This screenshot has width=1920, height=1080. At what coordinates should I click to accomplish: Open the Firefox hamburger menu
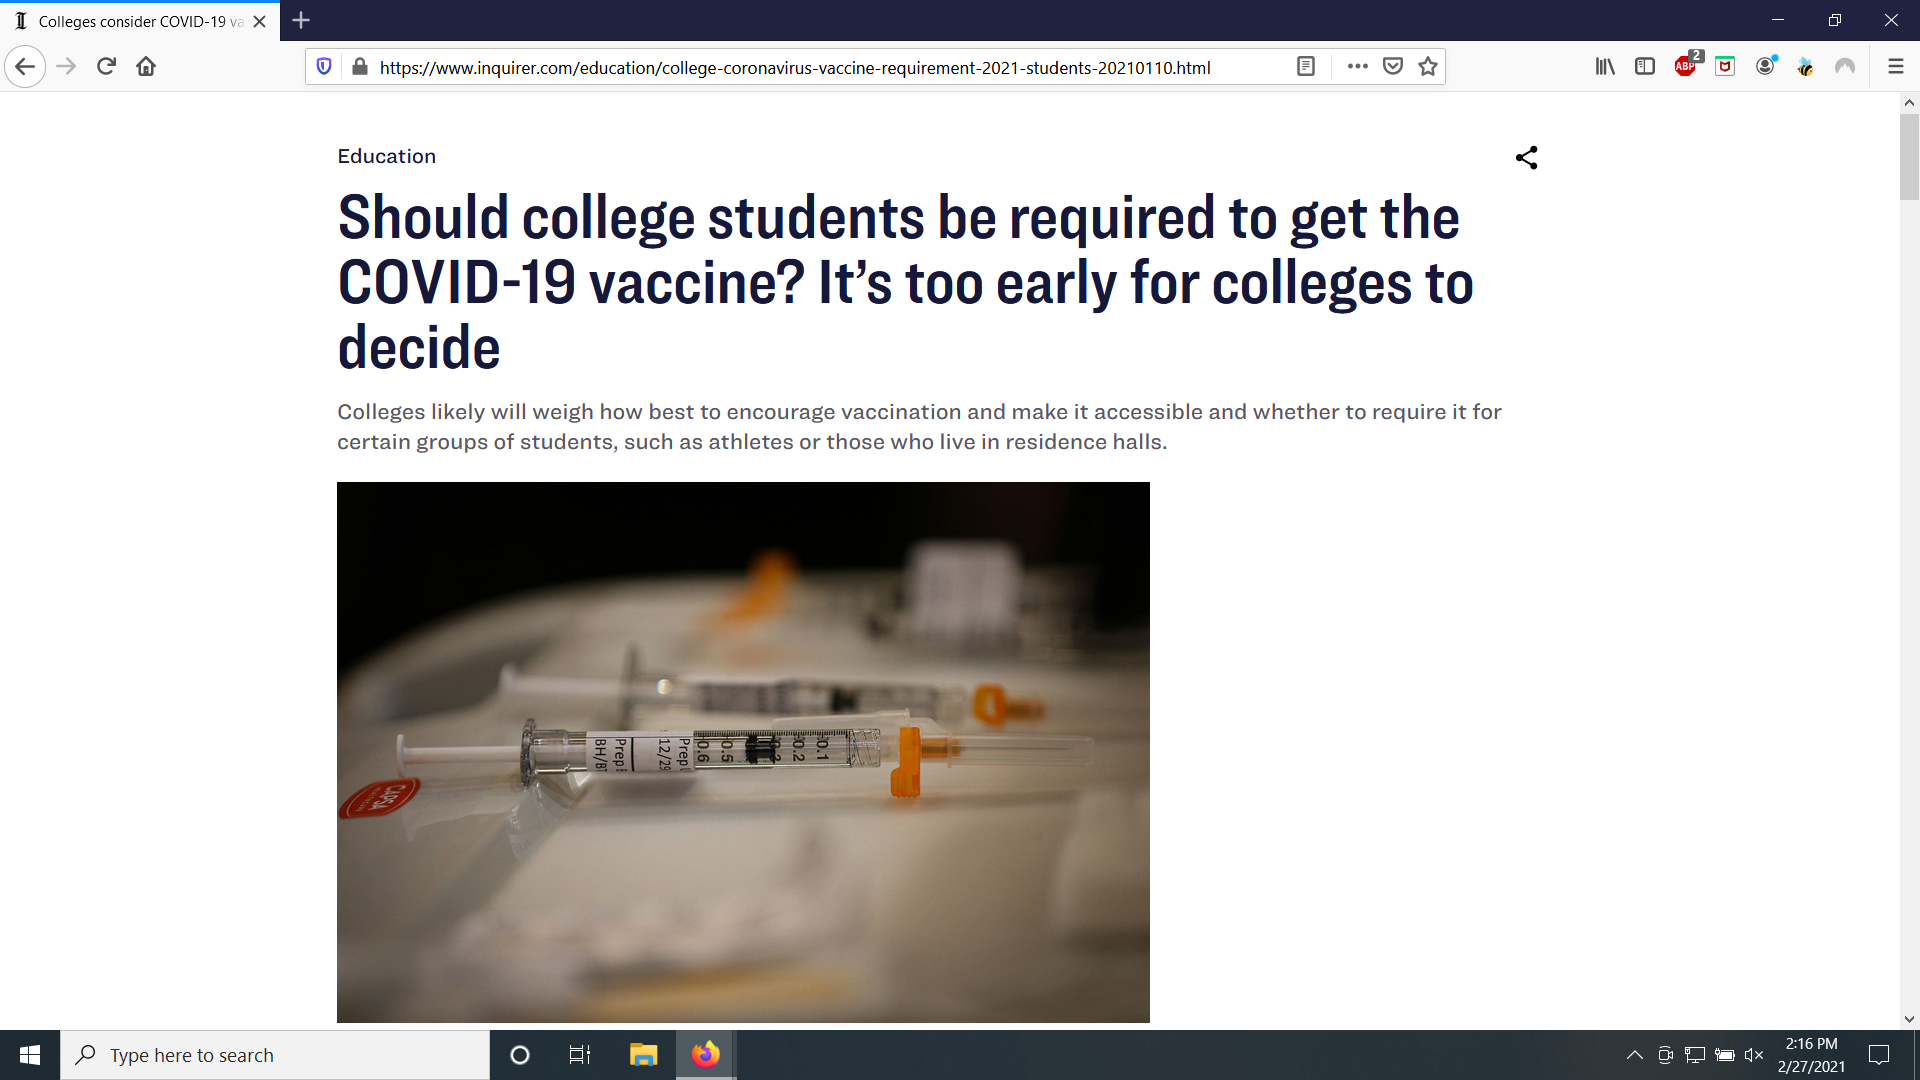pyautogui.click(x=1895, y=66)
